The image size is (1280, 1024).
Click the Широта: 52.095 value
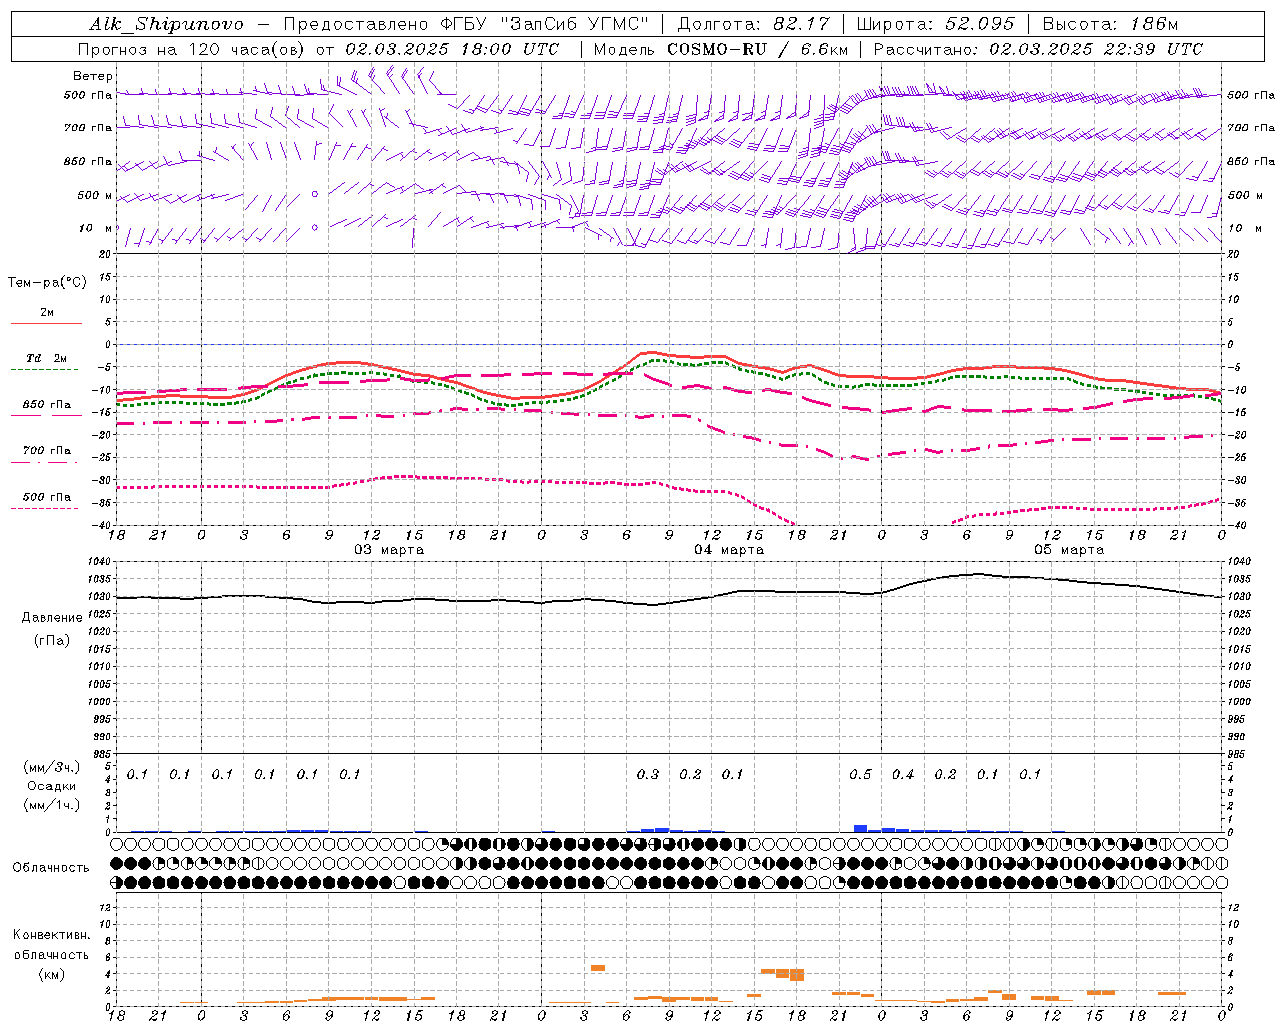(x=936, y=24)
